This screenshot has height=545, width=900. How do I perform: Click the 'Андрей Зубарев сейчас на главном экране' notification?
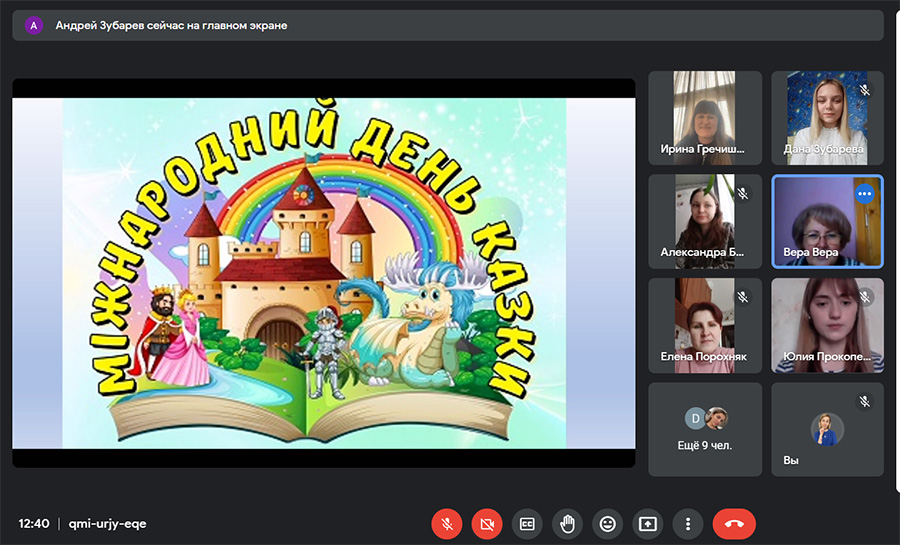[170, 26]
